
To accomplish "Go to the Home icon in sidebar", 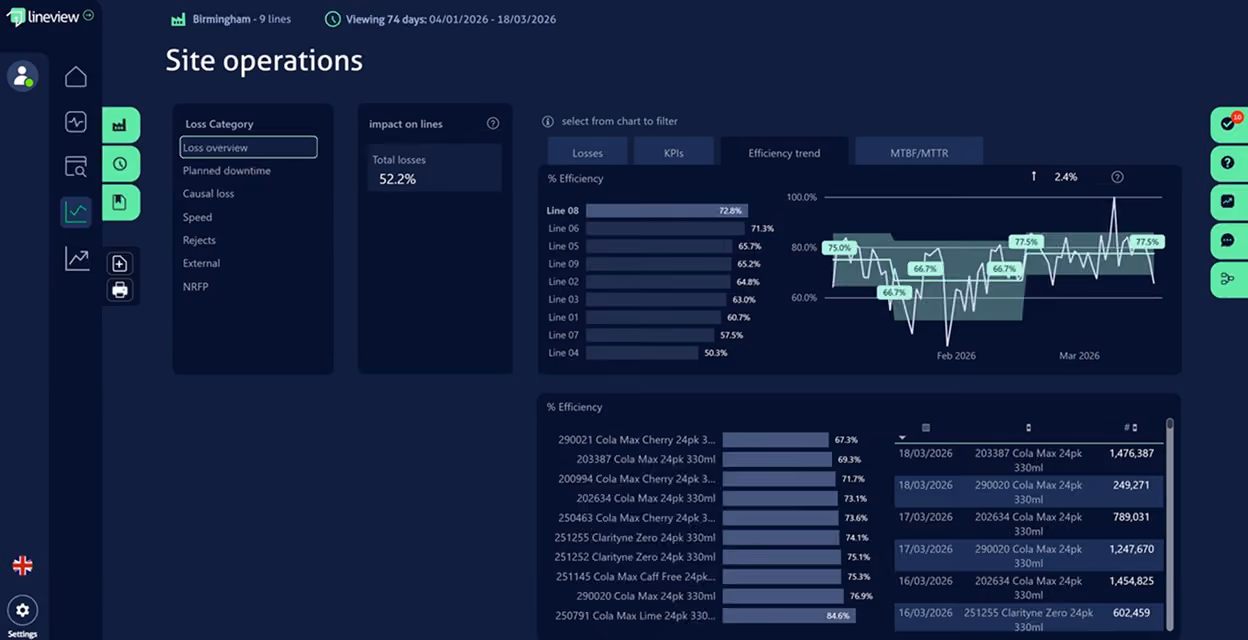I will (x=76, y=77).
